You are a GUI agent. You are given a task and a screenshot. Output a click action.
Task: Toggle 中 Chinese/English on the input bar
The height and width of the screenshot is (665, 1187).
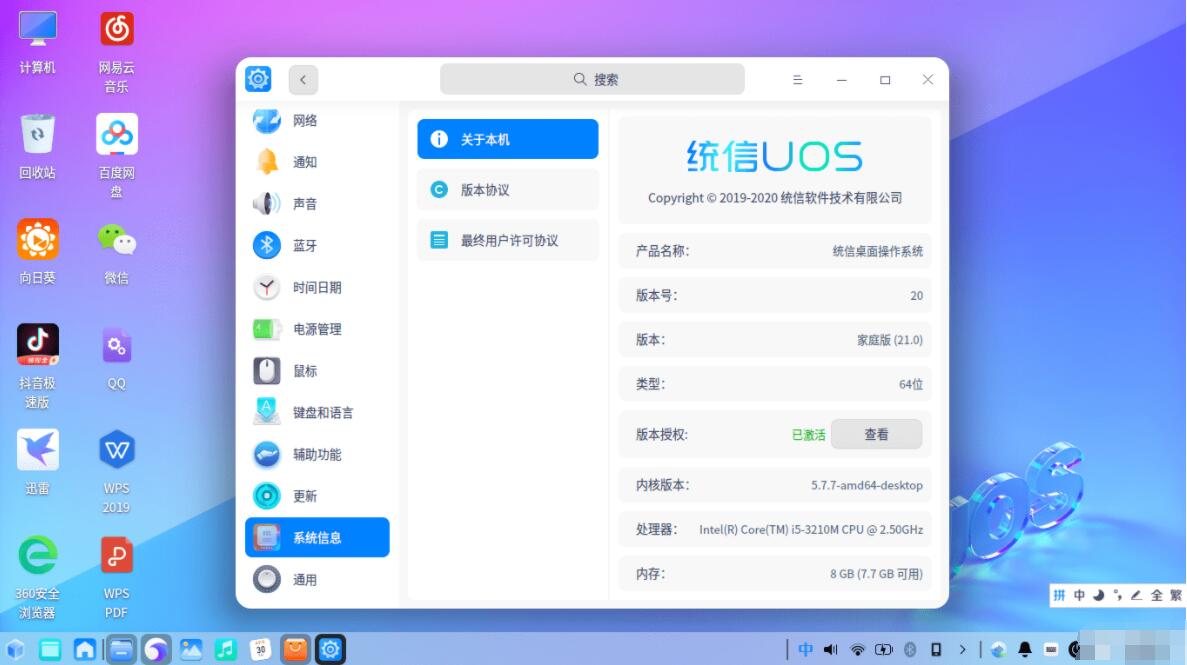pyautogui.click(x=1080, y=595)
